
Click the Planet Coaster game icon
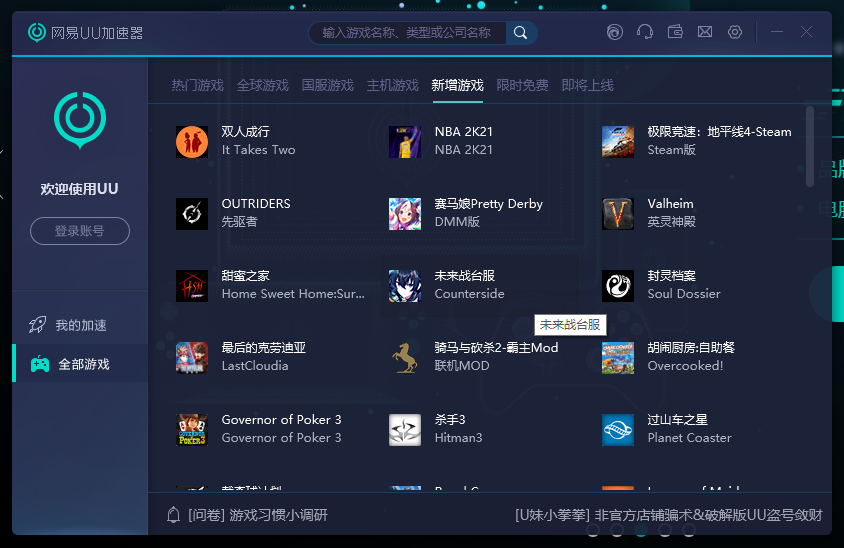pos(617,430)
